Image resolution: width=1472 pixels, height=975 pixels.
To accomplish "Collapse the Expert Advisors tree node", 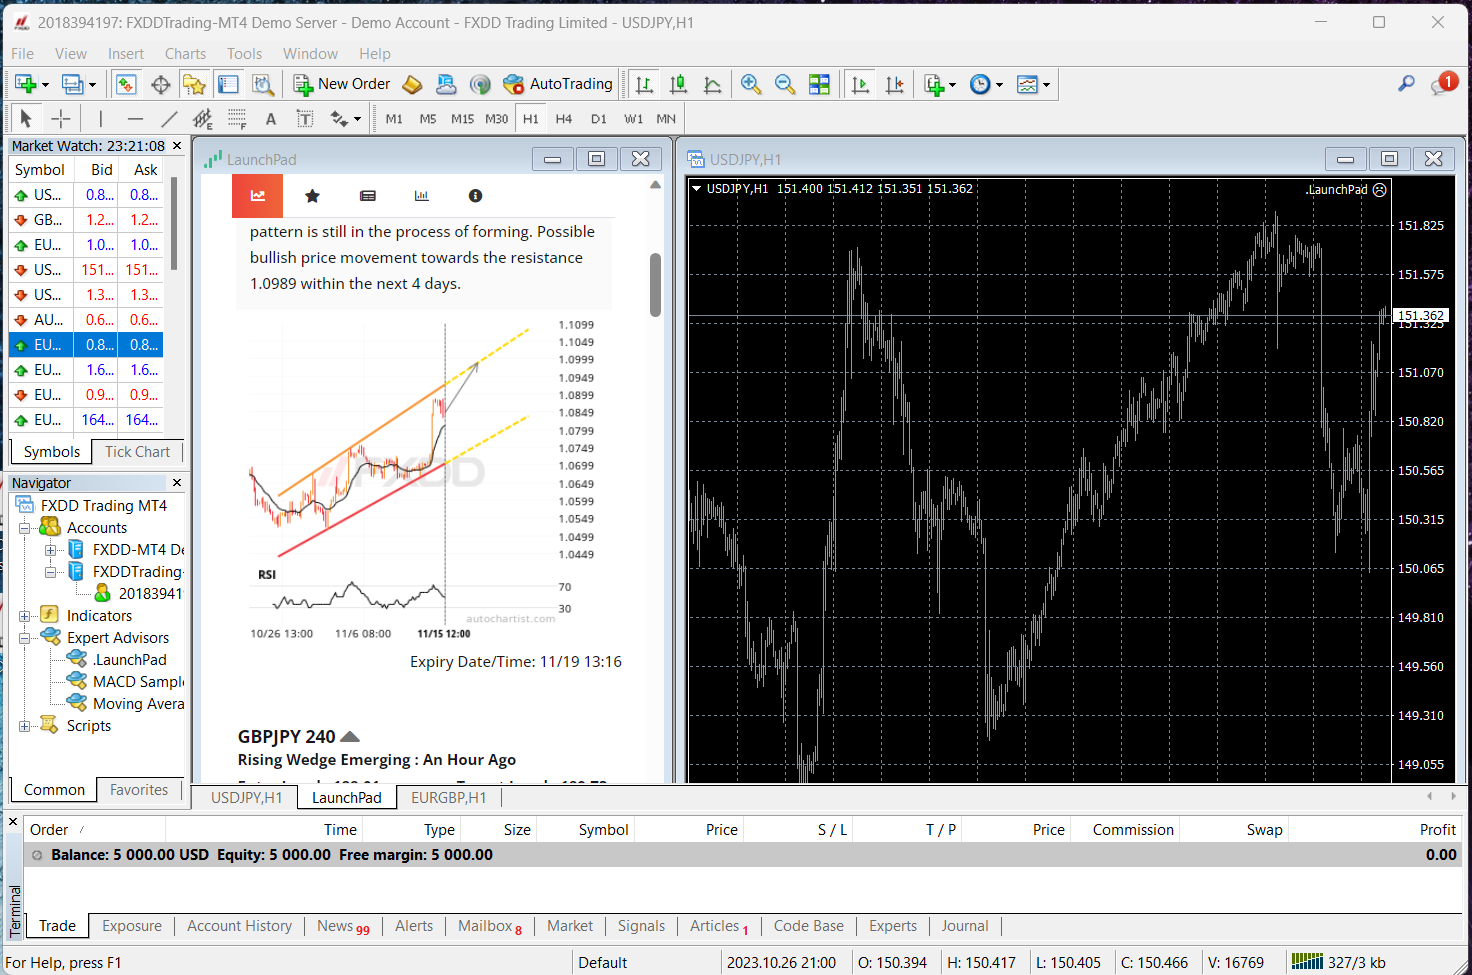I will click(x=24, y=638).
